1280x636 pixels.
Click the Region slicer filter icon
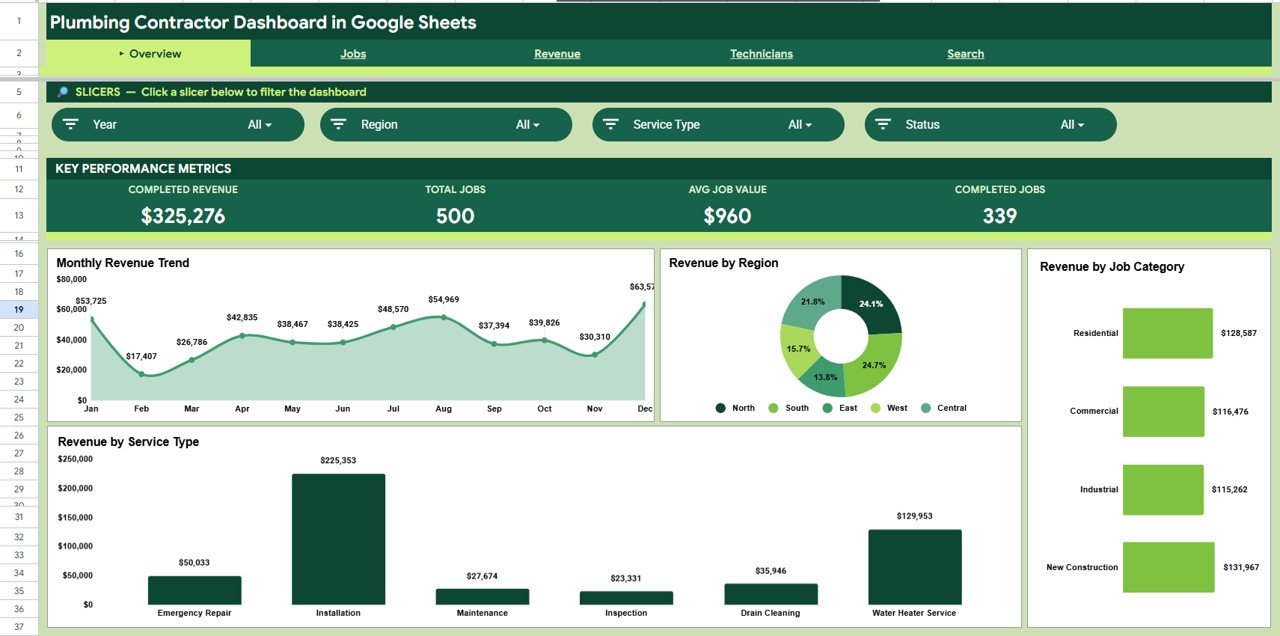[x=339, y=124]
